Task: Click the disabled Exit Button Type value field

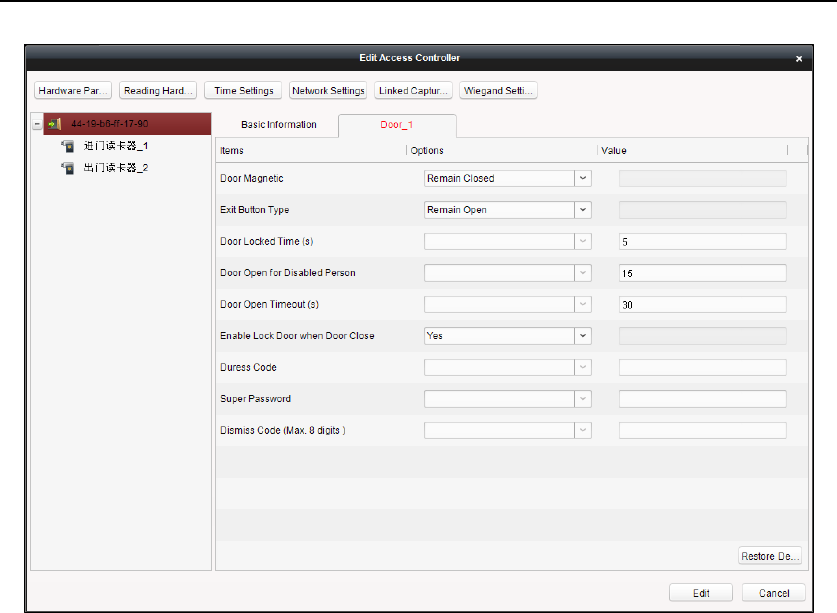Action: (702, 210)
